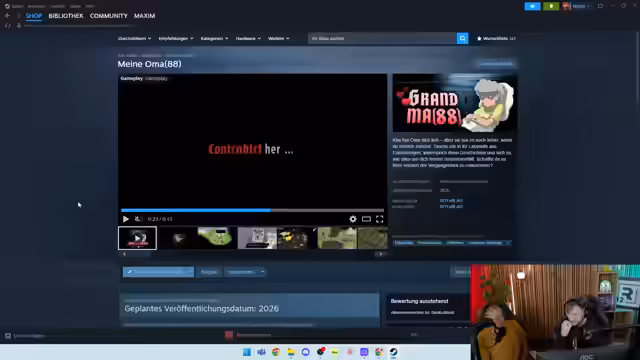Select the green map screenshot thumbnail
The image size is (640, 360).
(218, 238)
